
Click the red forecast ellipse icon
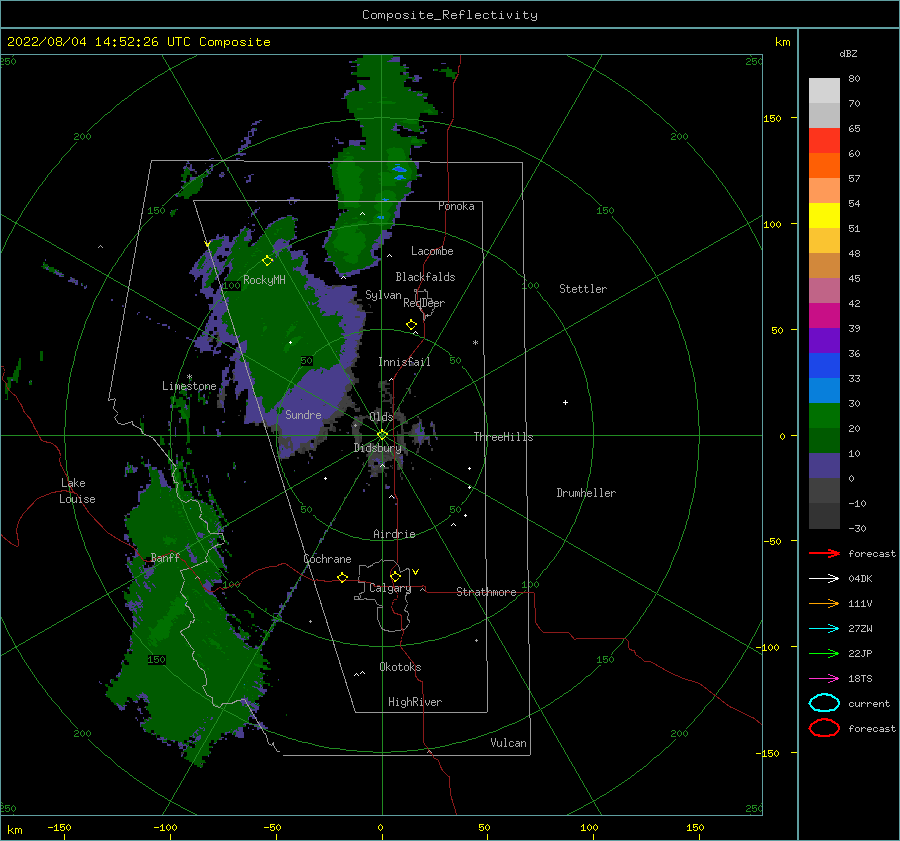(x=824, y=728)
